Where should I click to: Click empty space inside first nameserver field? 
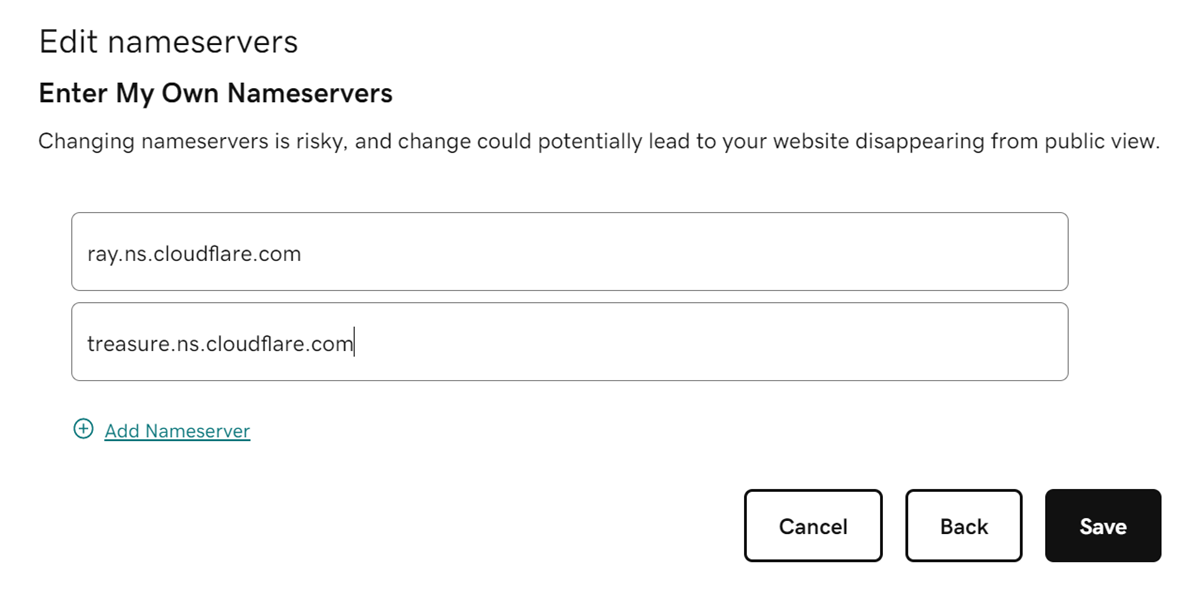[700, 252]
